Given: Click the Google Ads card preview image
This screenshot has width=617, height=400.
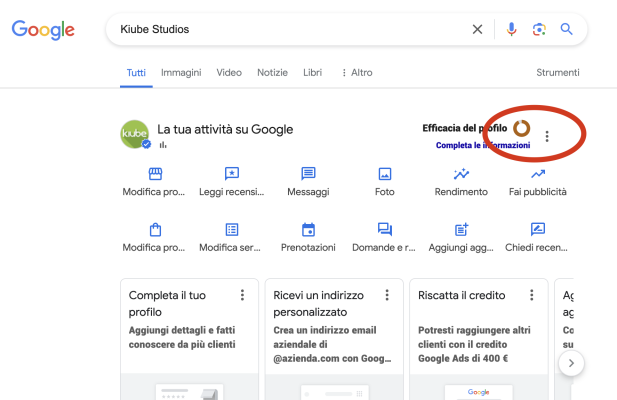Looking at the screenshot, I should (x=479, y=393).
